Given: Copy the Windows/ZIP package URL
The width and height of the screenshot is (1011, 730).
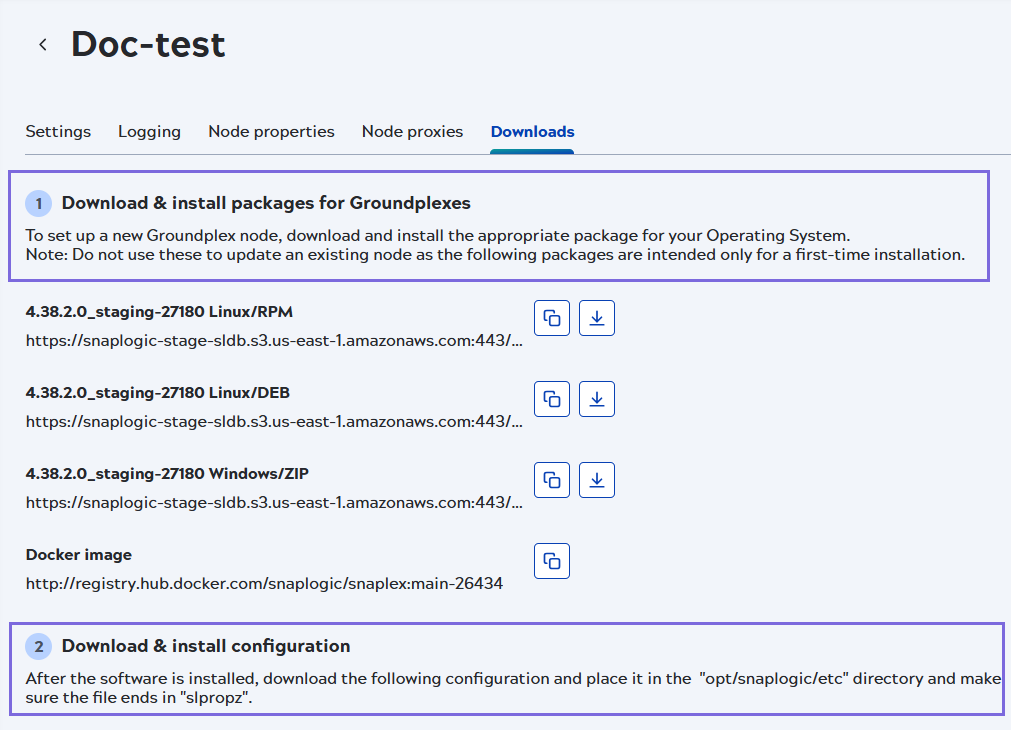Looking at the screenshot, I should (552, 480).
